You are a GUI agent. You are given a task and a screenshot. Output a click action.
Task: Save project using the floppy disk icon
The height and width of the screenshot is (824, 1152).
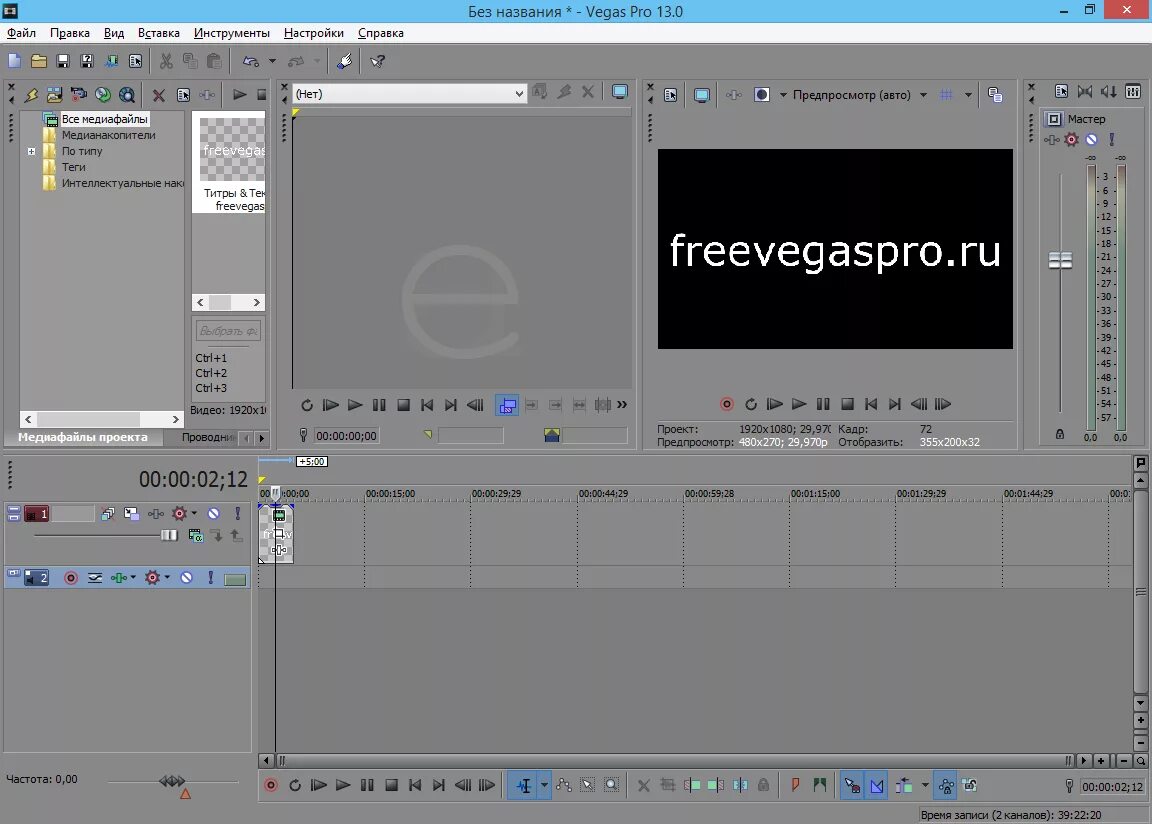(62, 61)
